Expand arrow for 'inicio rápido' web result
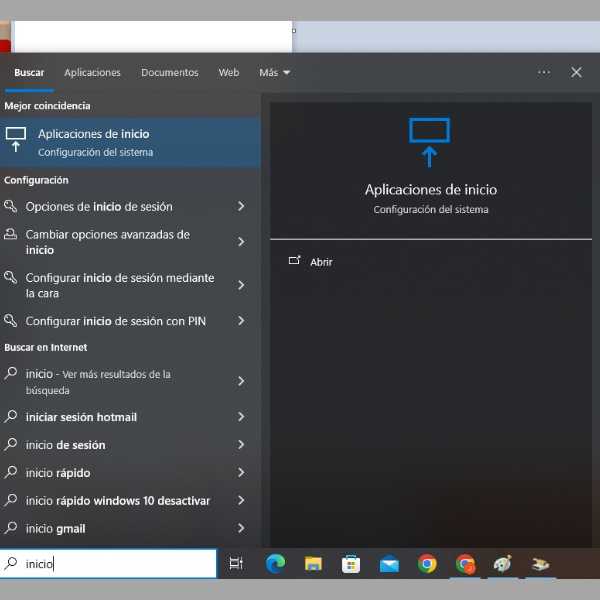 [x=241, y=473]
